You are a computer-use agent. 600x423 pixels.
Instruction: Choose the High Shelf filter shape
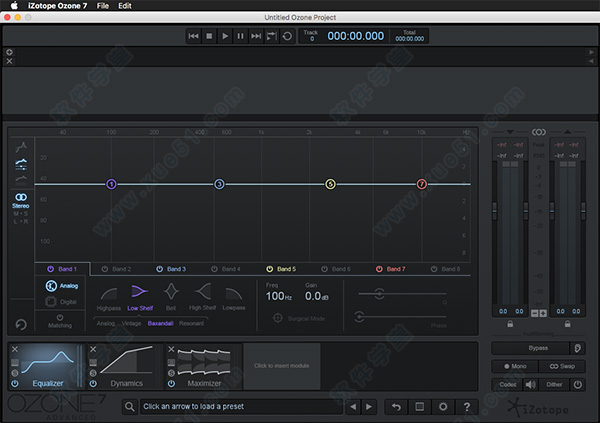[x=202, y=297]
